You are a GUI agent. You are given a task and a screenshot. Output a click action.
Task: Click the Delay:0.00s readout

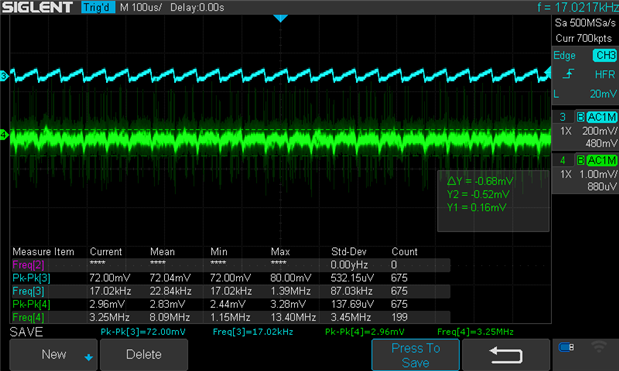[197, 7]
